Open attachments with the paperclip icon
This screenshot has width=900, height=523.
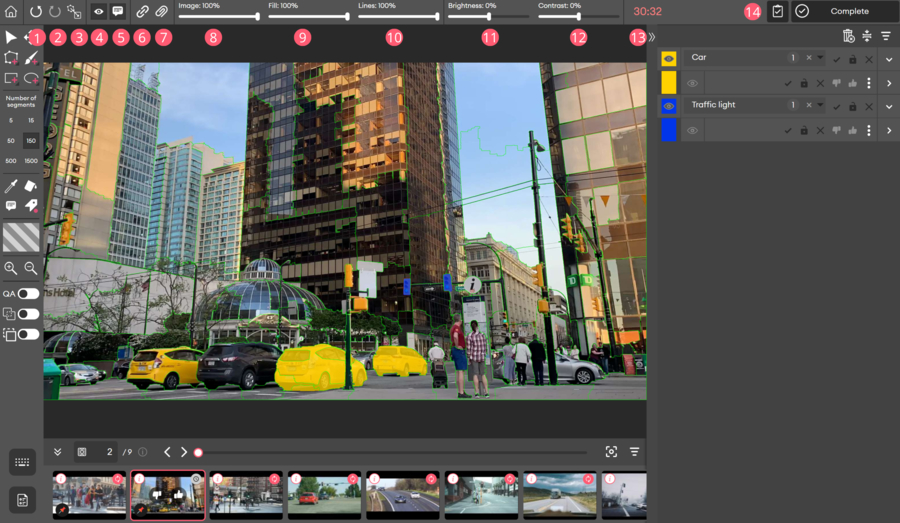pos(161,11)
